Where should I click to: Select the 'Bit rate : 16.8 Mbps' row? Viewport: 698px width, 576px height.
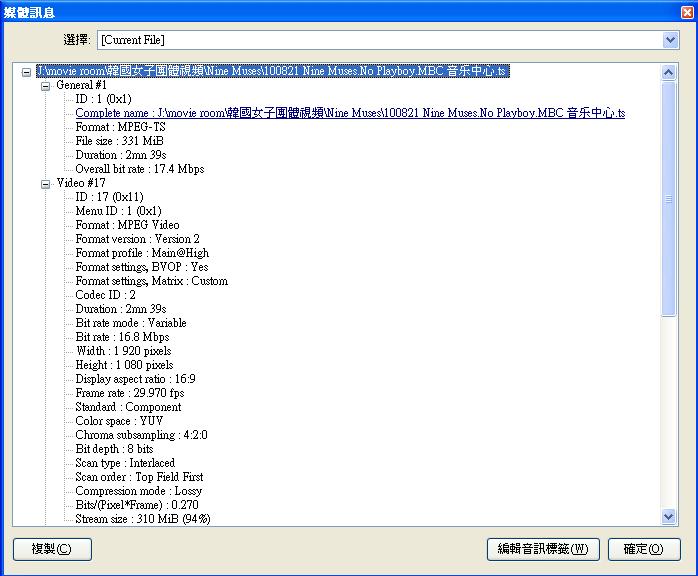coord(122,337)
